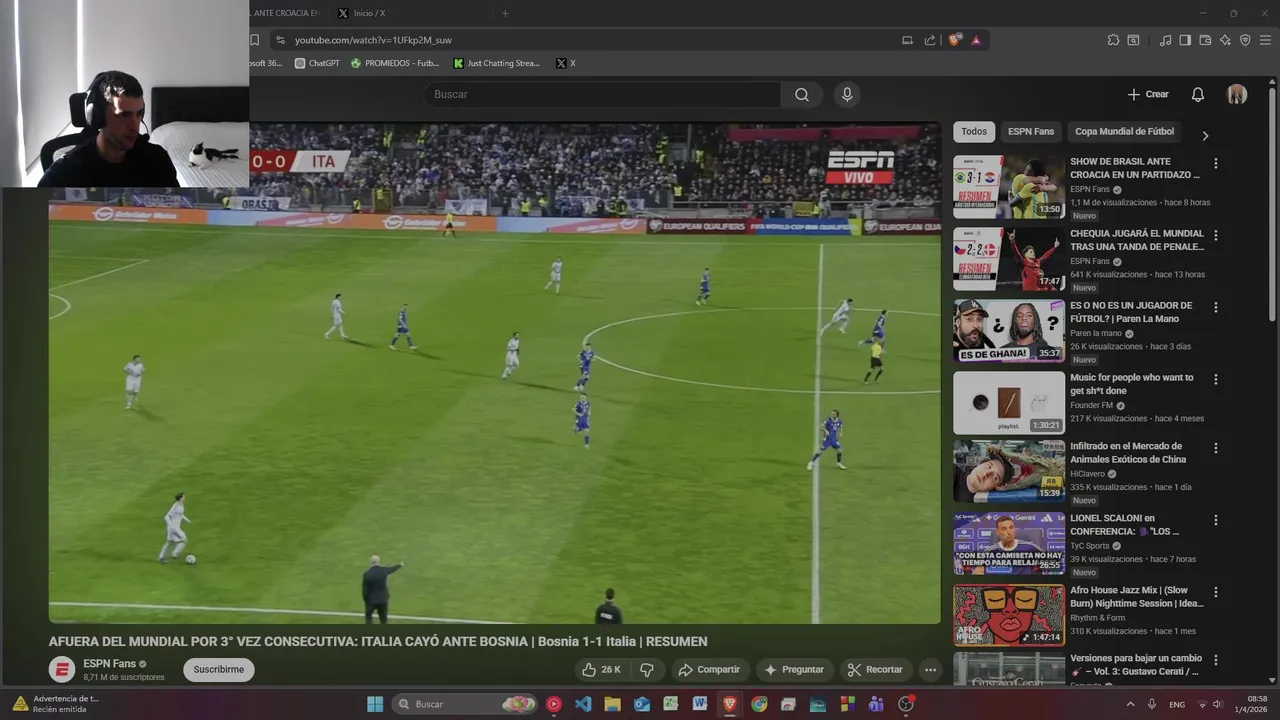Show more filter chips with right arrow
1280x720 pixels.
pyautogui.click(x=1205, y=135)
